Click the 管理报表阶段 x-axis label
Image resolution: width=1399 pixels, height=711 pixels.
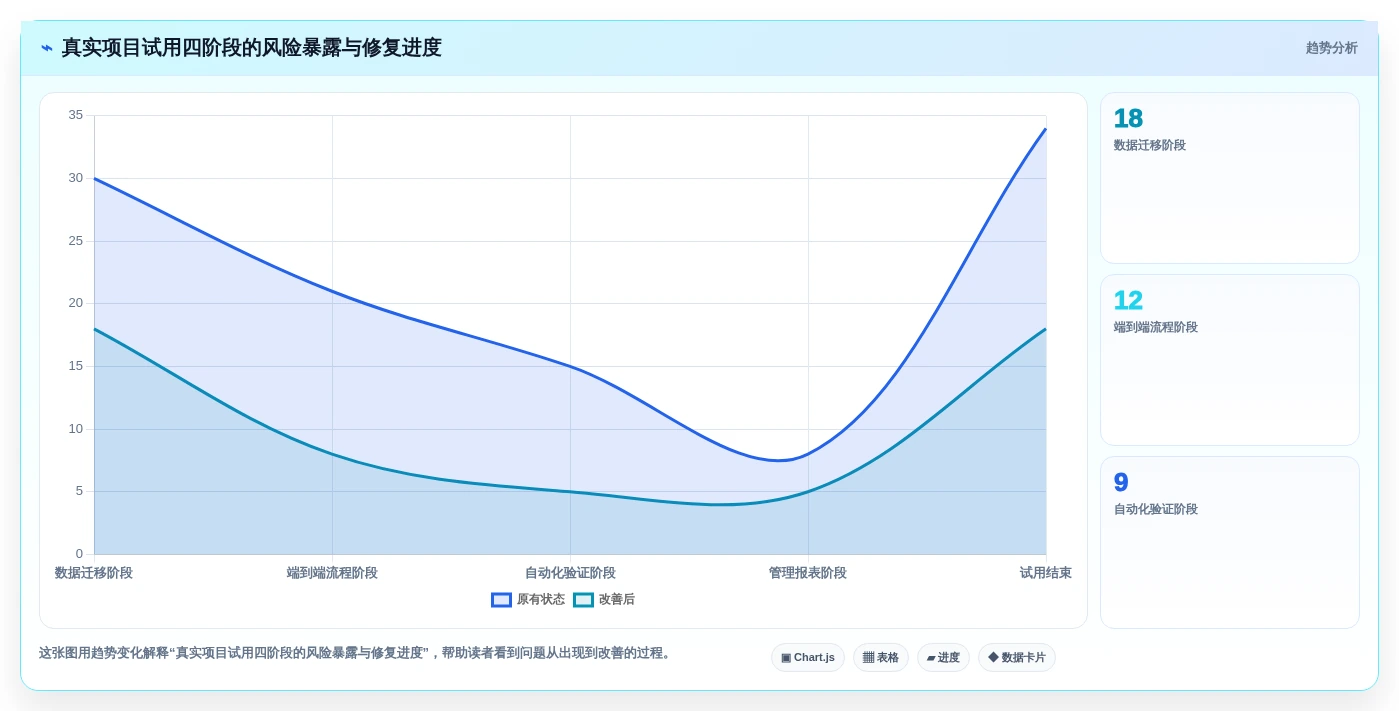808,573
